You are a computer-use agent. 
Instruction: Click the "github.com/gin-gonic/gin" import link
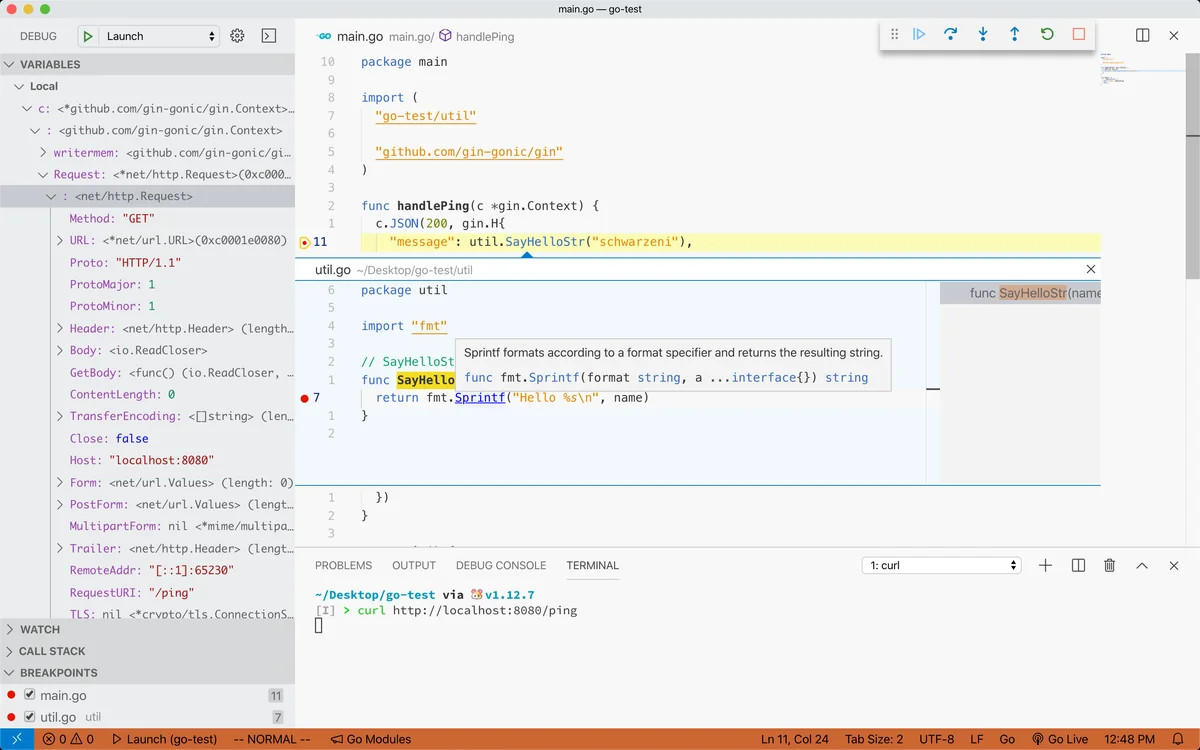[x=469, y=152]
